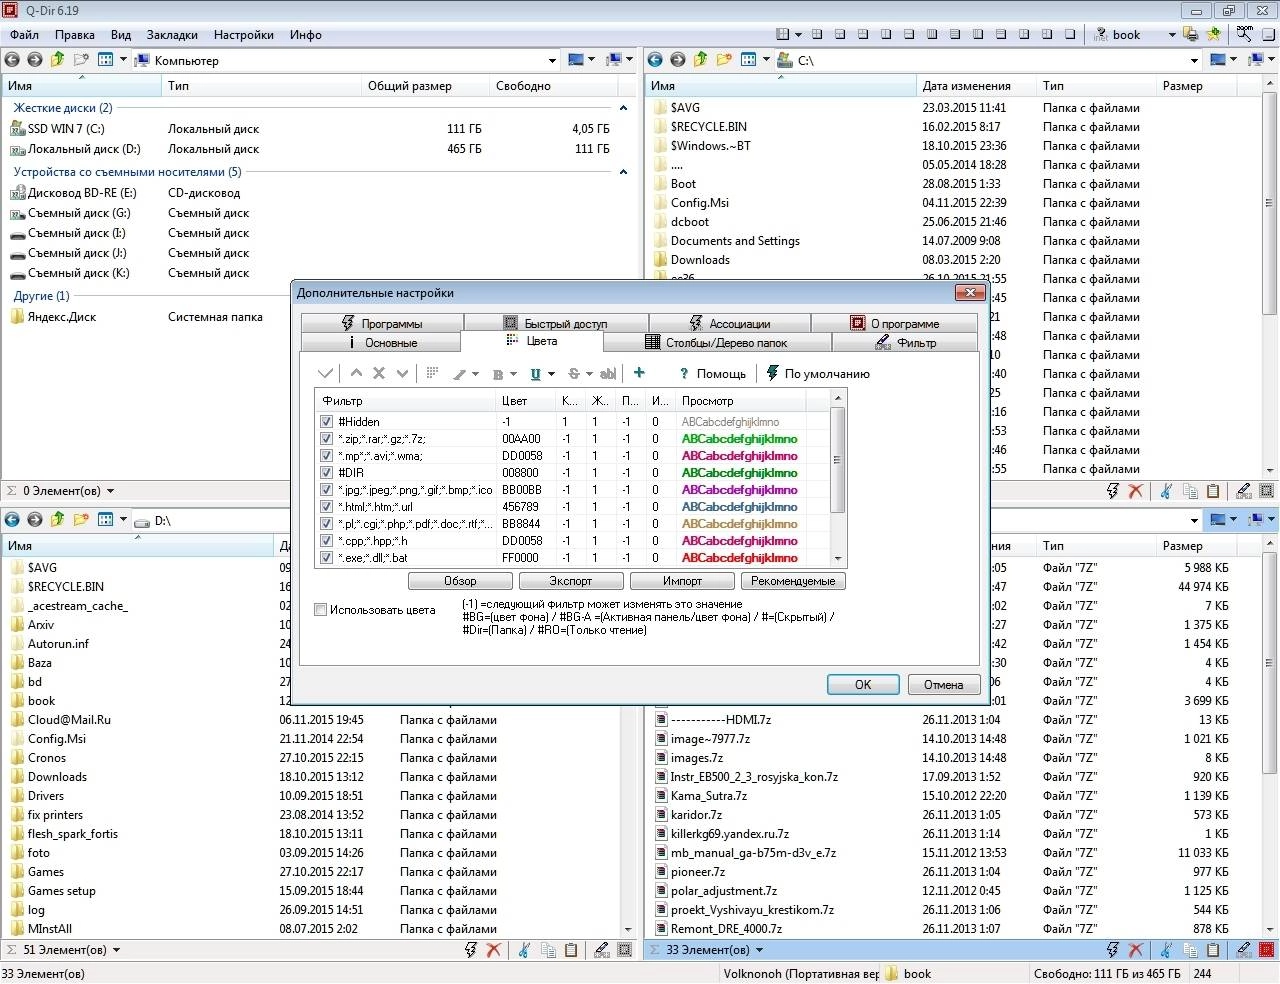Go back in top-right C:\ pane
1280x984 pixels.
(656, 60)
